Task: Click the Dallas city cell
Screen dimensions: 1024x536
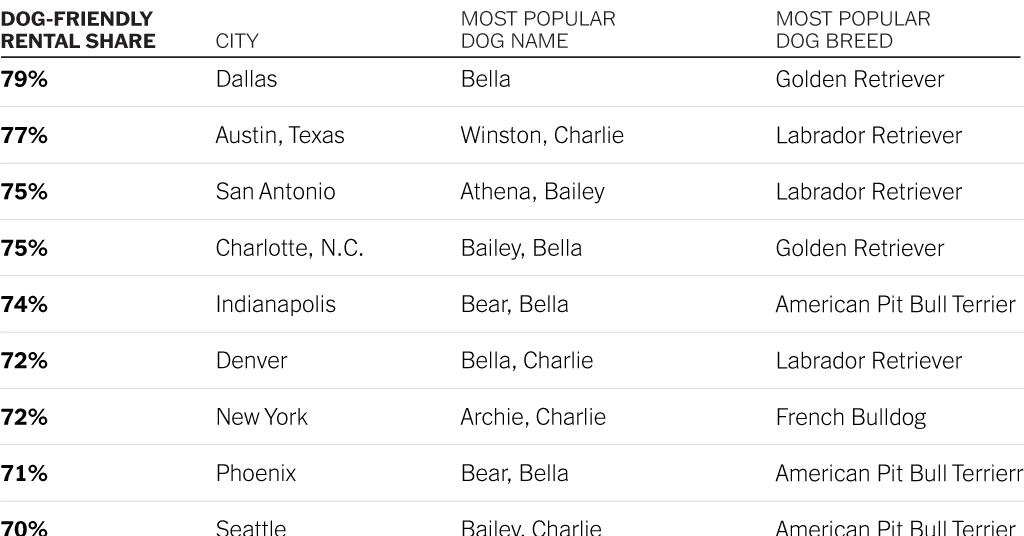Action: [x=246, y=79]
